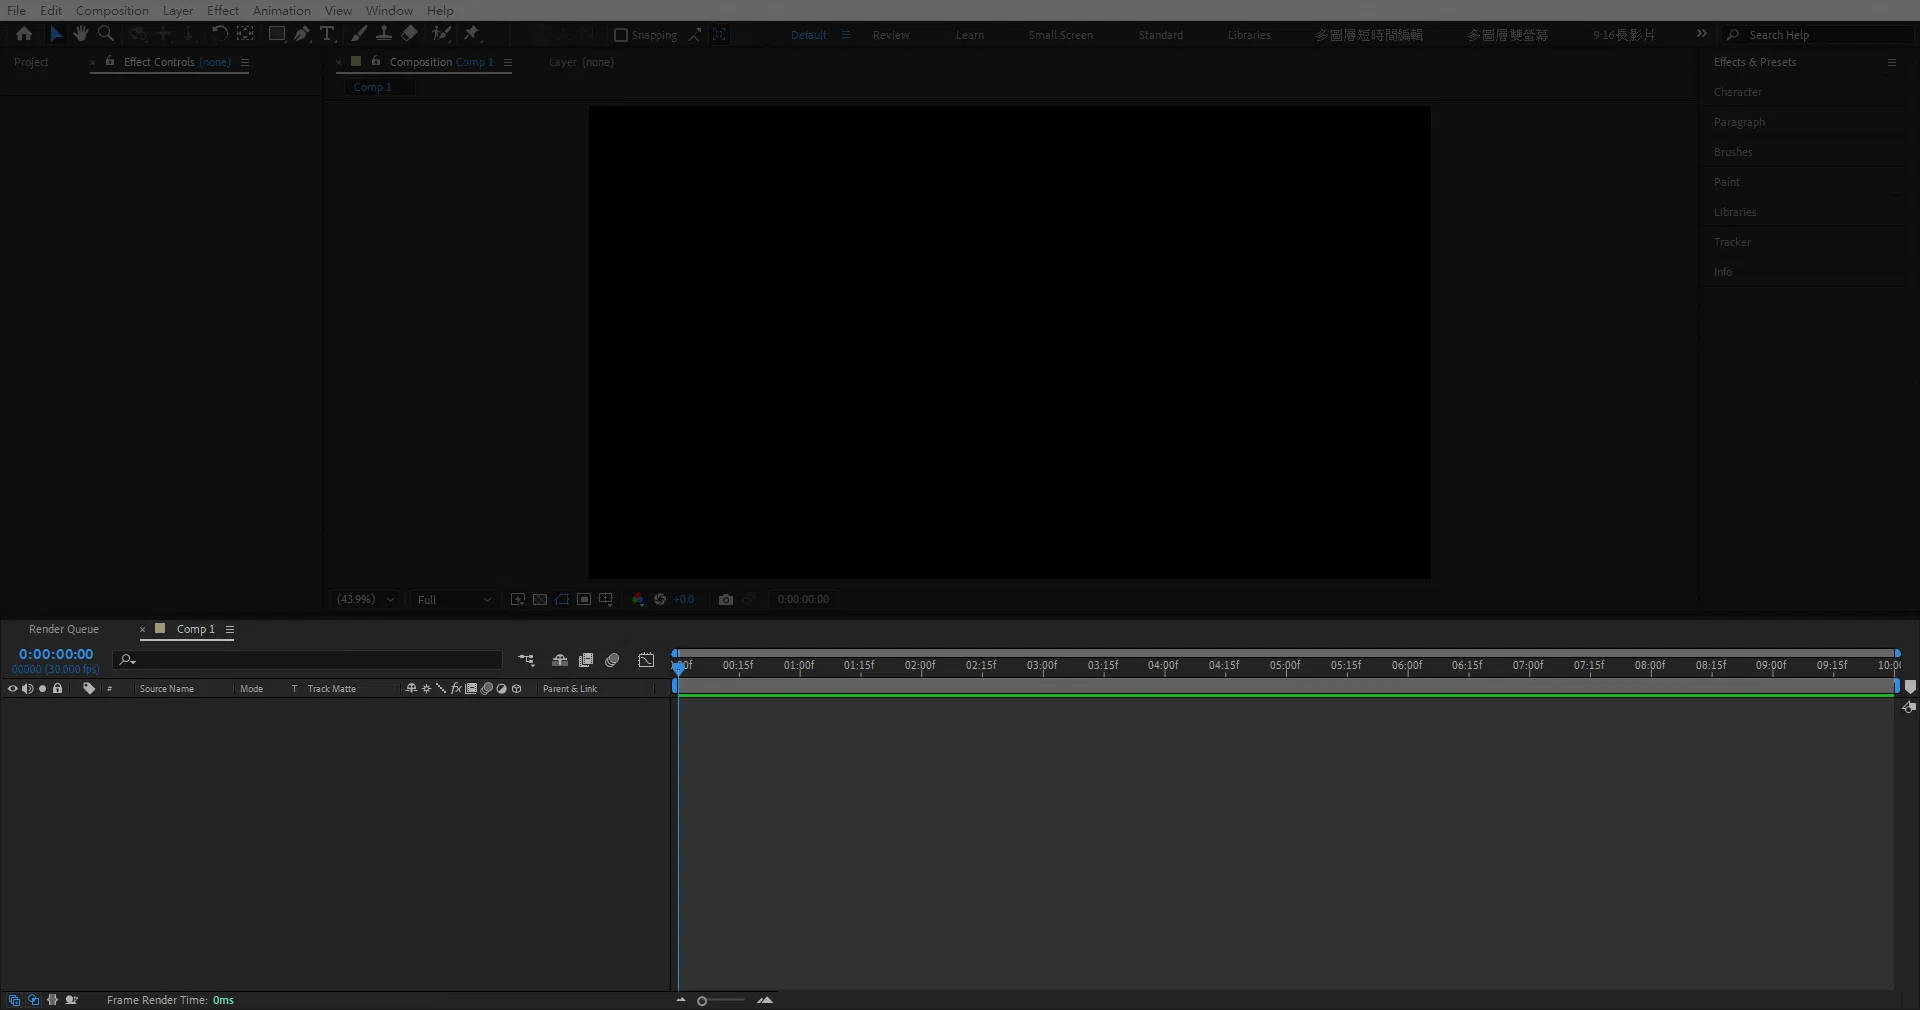Switch to the Project panel tab
The height and width of the screenshot is (1010, 1920).
tap(31, 62)
